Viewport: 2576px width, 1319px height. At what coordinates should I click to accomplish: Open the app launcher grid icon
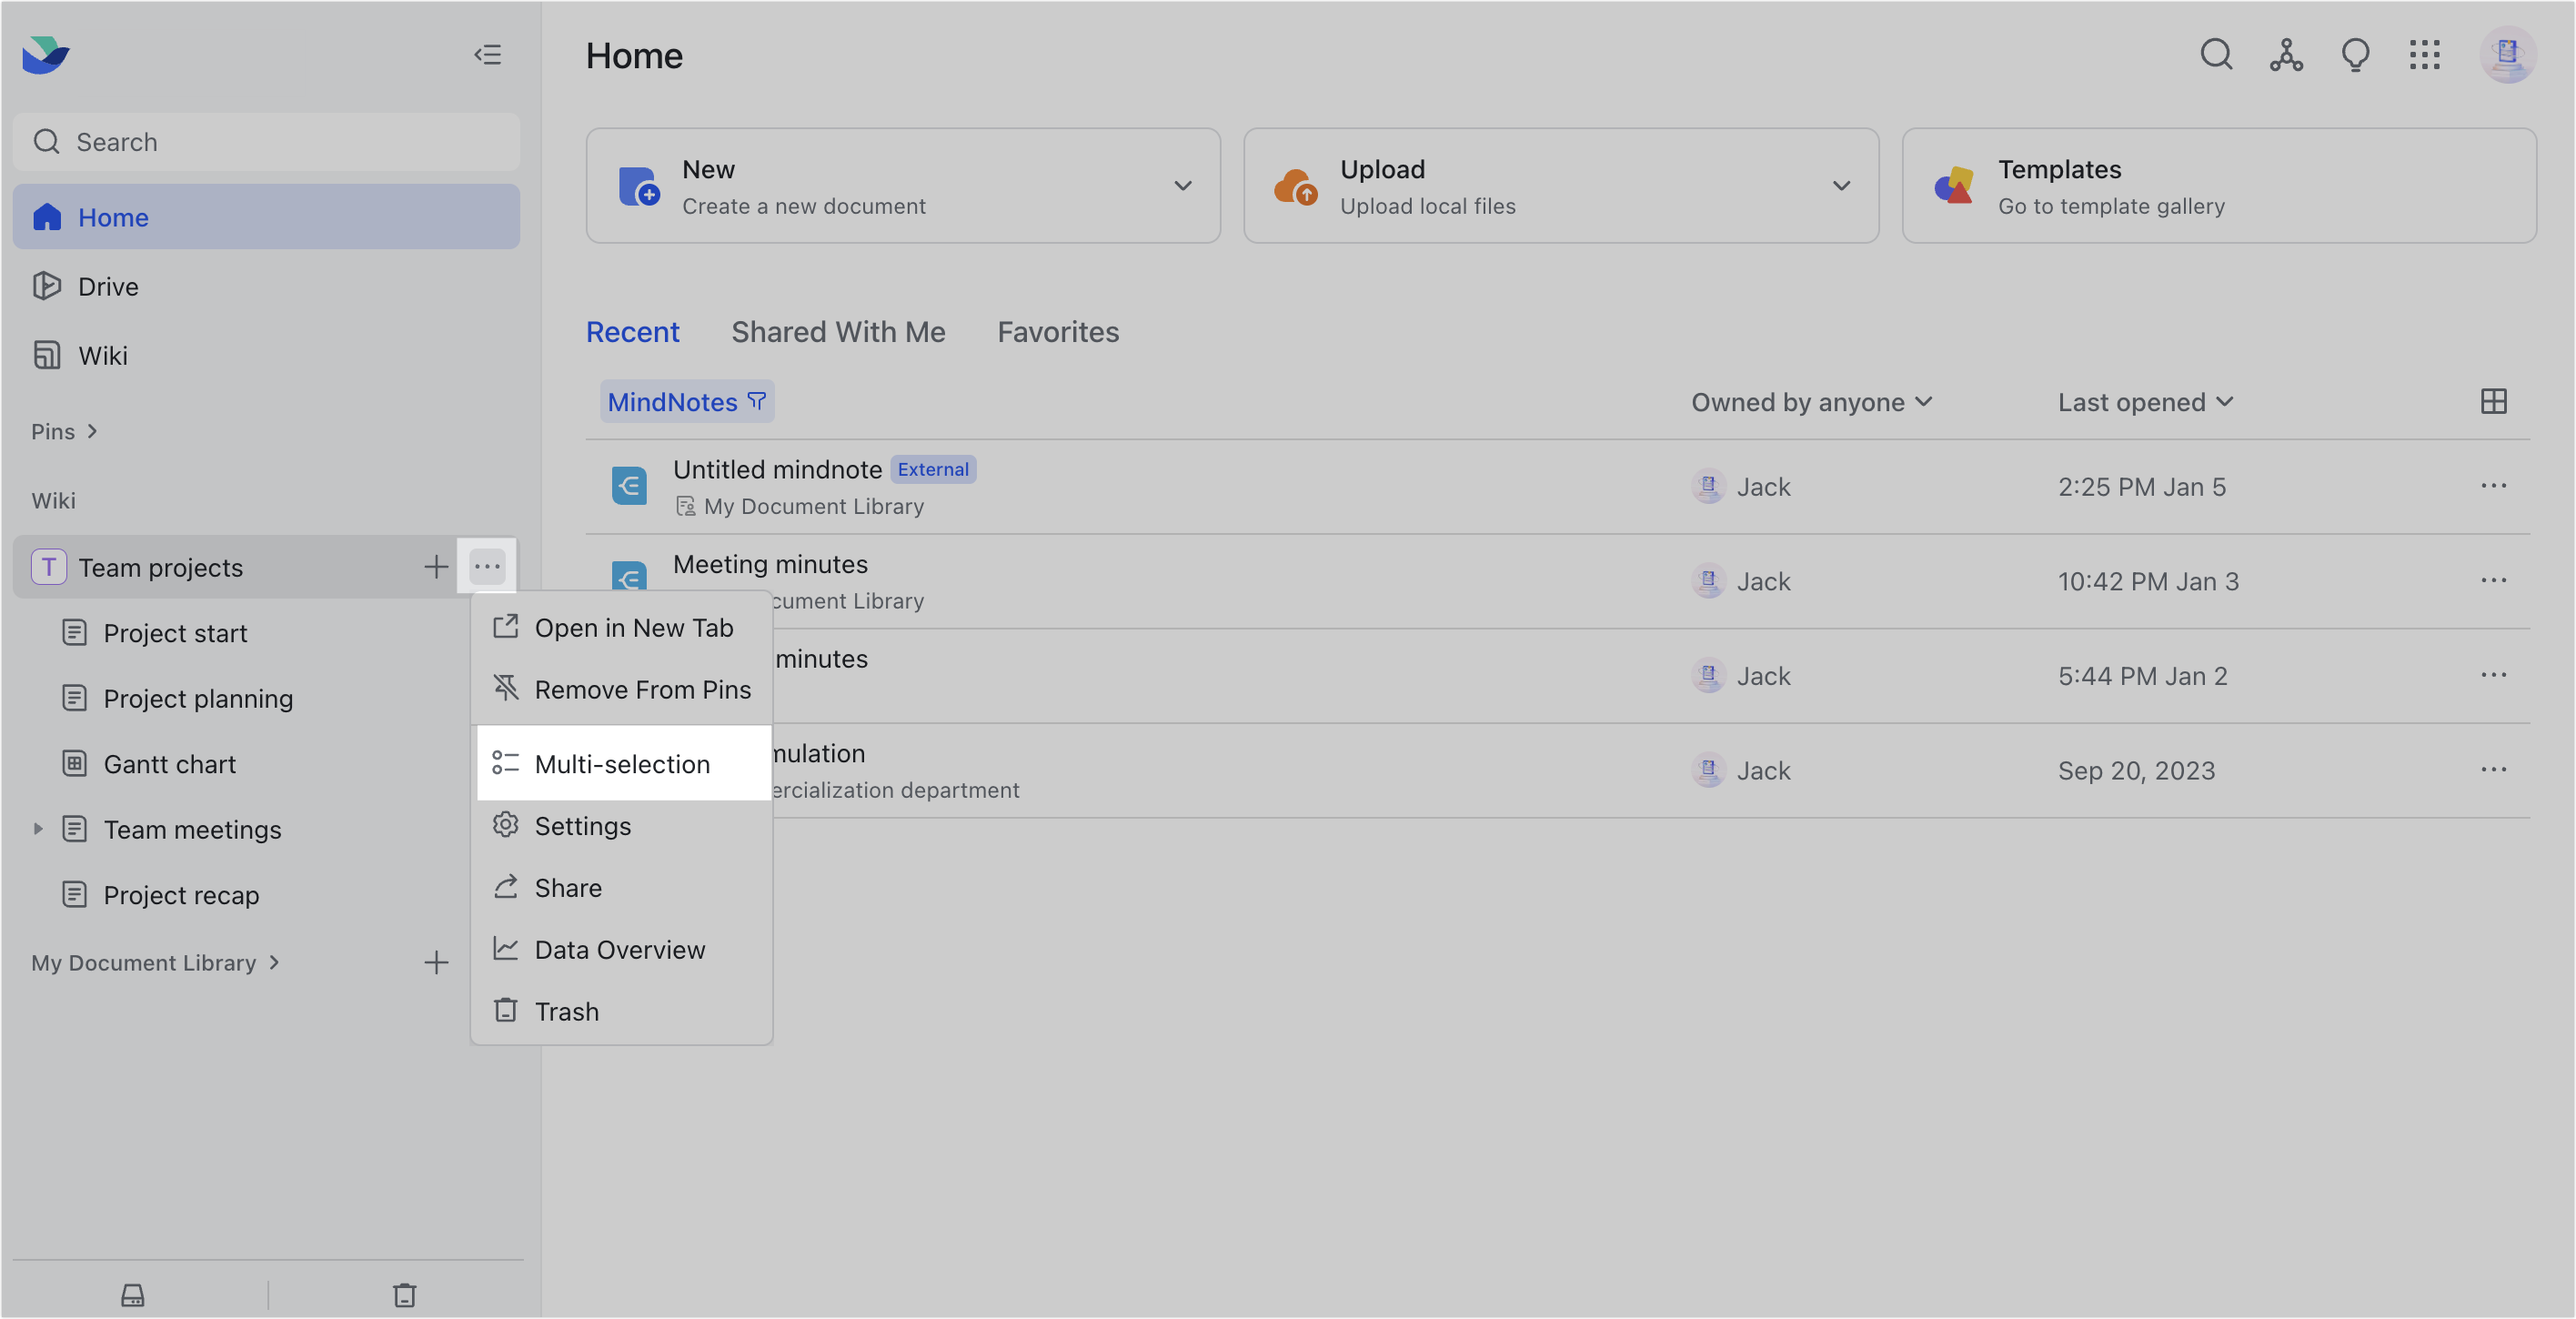[2426, 55]
